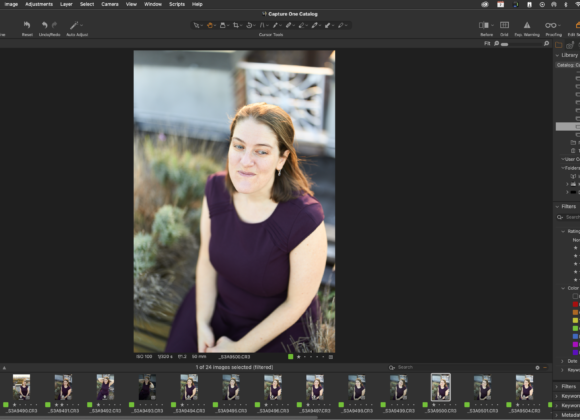Screen dimensions: 580x420
Task: Click the Reset adjustments icon
Action: (27, 25)
